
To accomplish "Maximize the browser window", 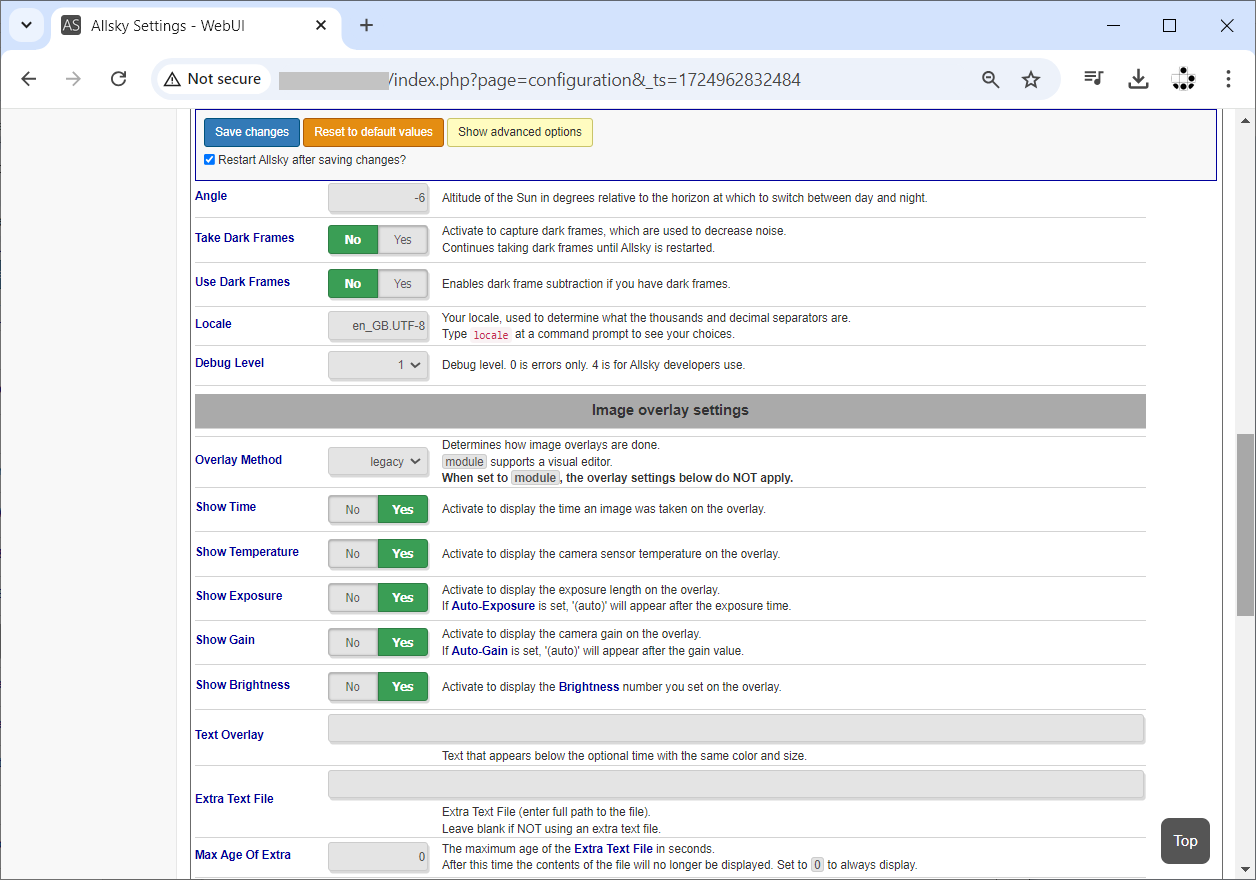I will tap(1169, 26).
